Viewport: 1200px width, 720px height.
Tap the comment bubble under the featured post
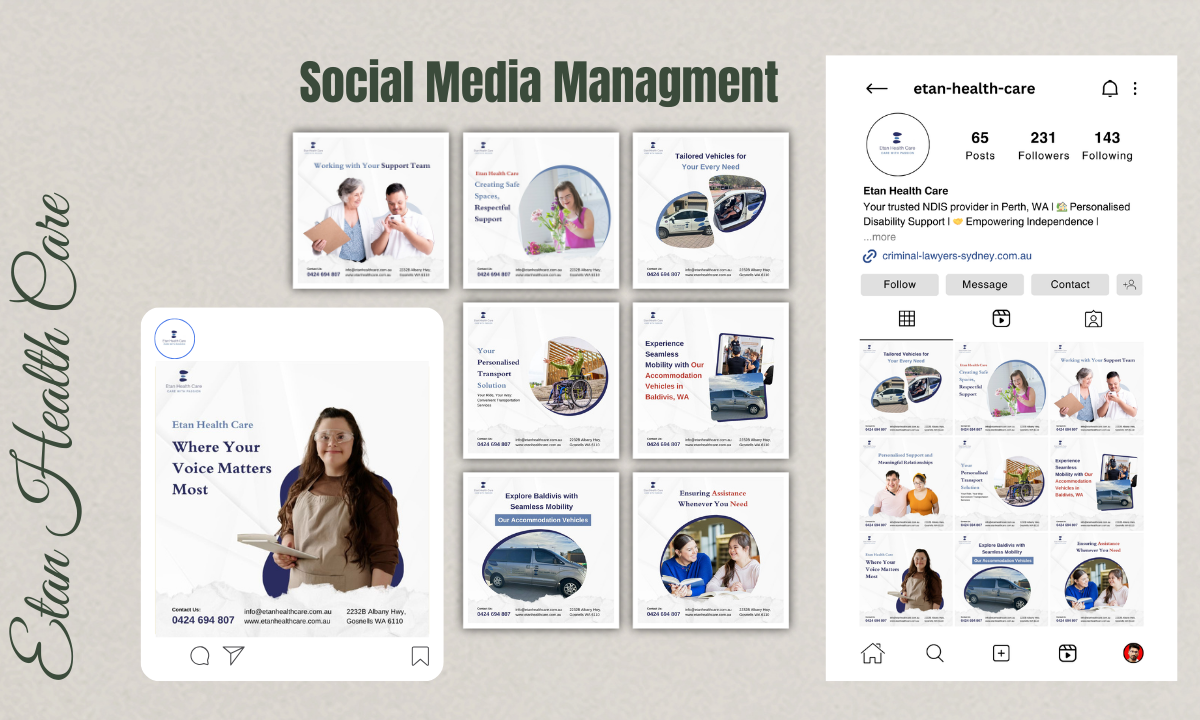click(200, 656)
